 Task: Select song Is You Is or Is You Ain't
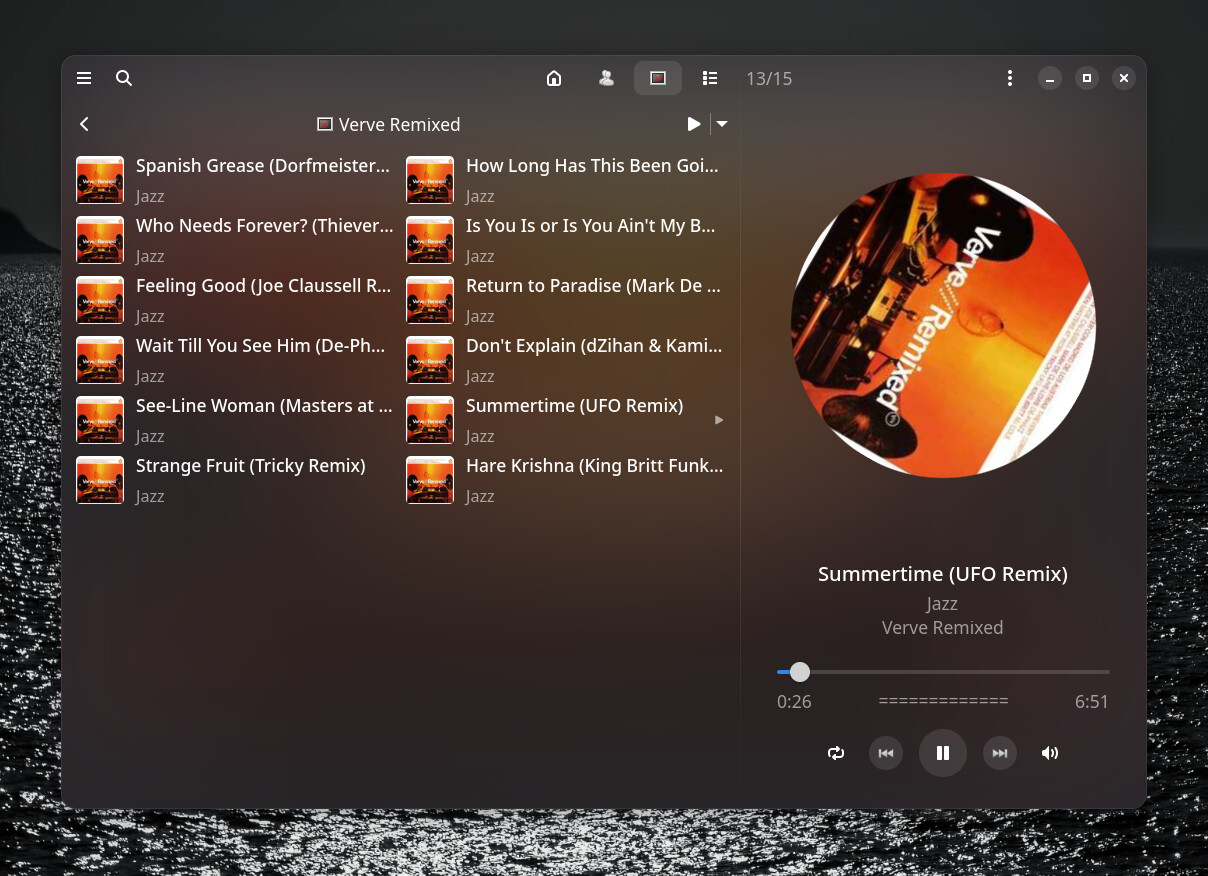click(x=565, y=240)
